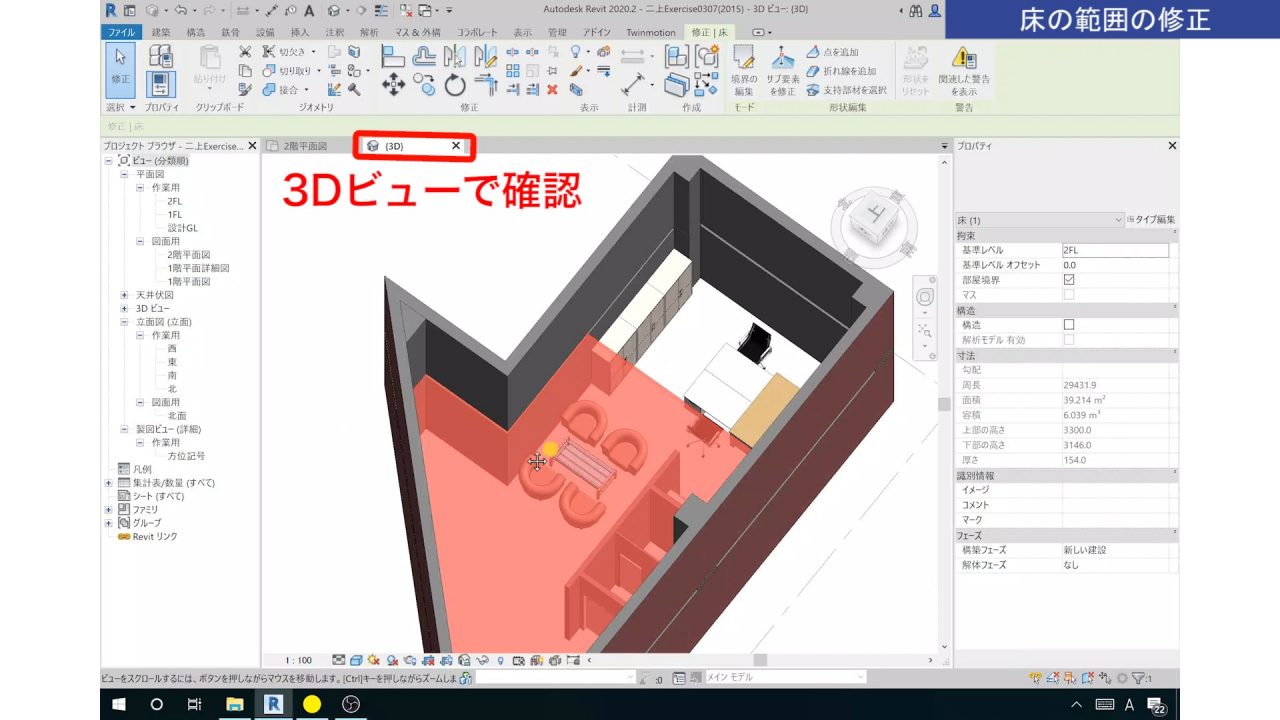Enable the マス checkbox in properties
Image resolution: width=1280 pixels, height=720 pixels.
coord(1069,295)
